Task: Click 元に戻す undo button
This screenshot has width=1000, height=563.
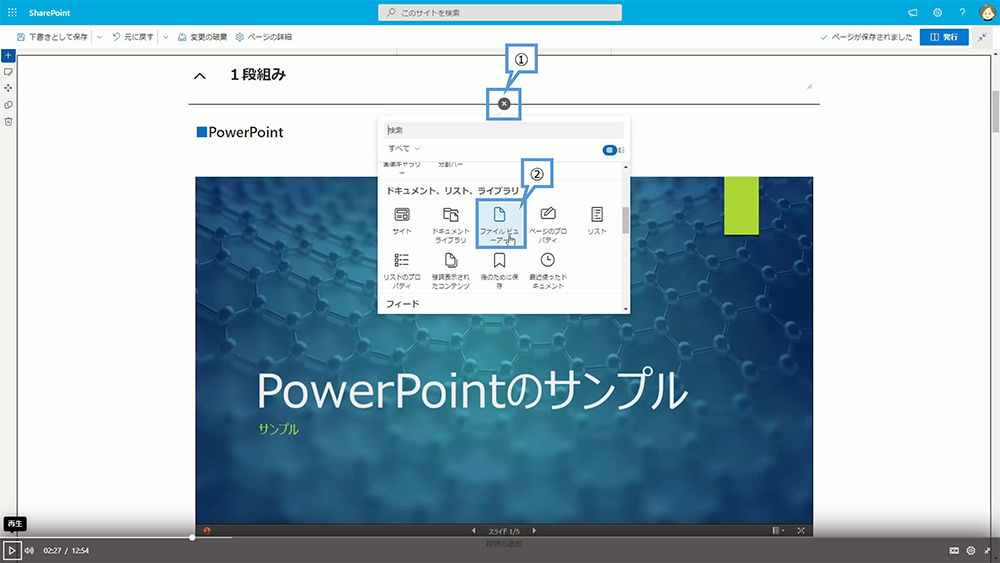Action: coord(133,37)
